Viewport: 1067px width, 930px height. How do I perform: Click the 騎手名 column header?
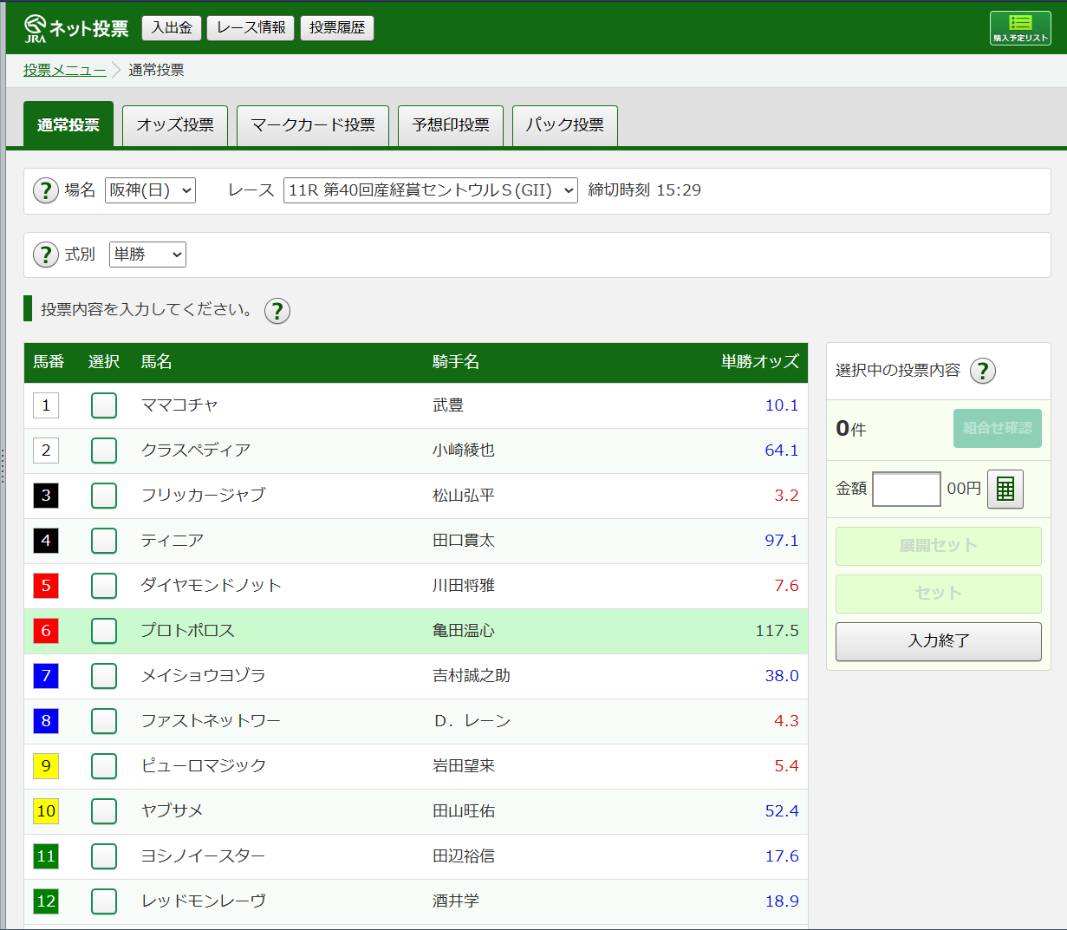(455, 362)
